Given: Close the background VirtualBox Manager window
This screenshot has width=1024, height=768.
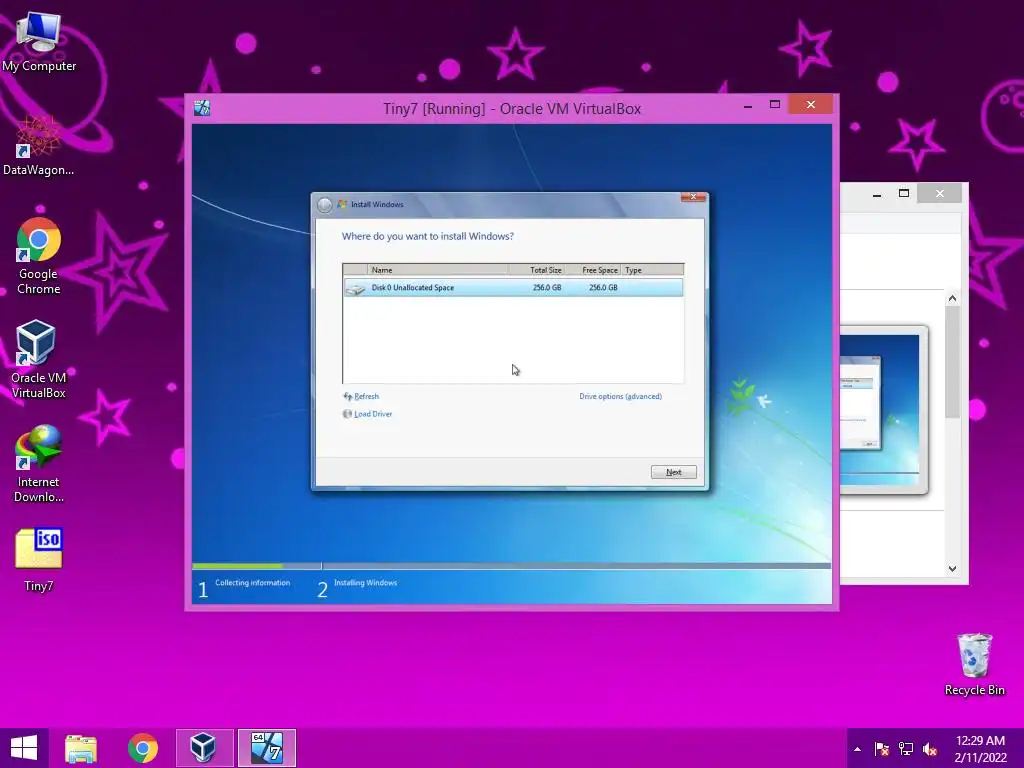Looking at the screenshot, I should tap(940, 193).
